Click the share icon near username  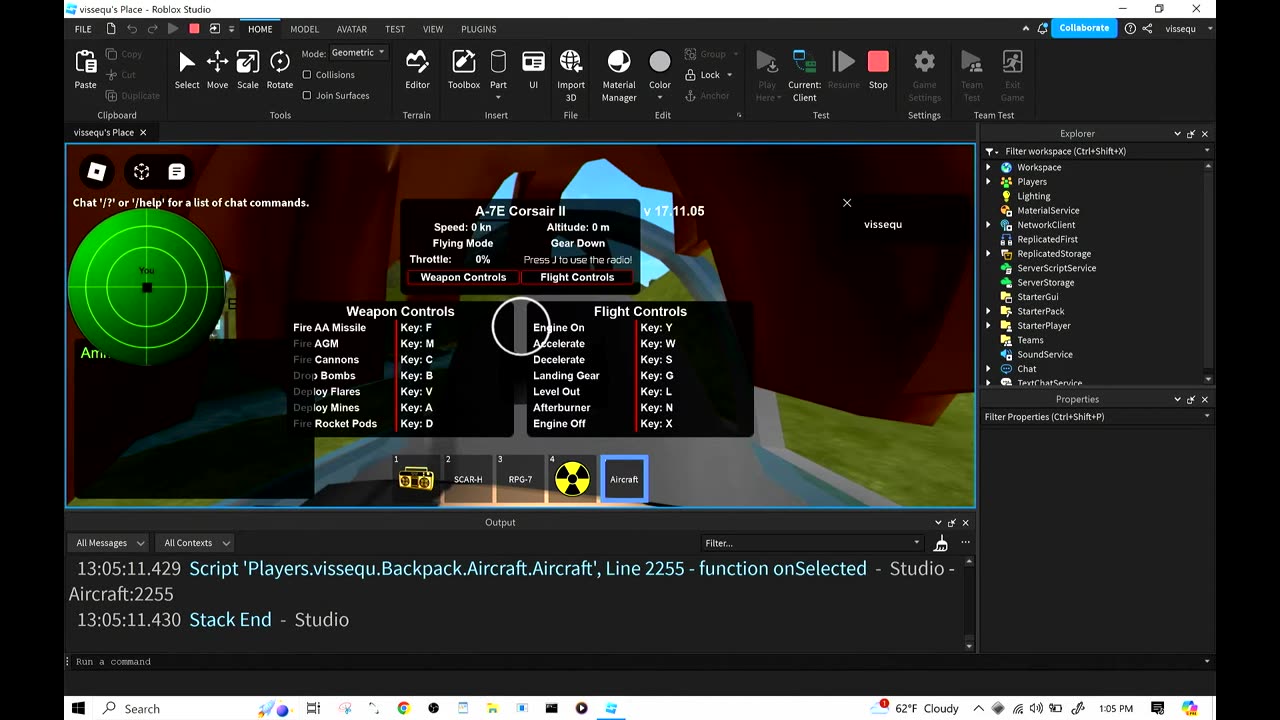[1148, 28]
